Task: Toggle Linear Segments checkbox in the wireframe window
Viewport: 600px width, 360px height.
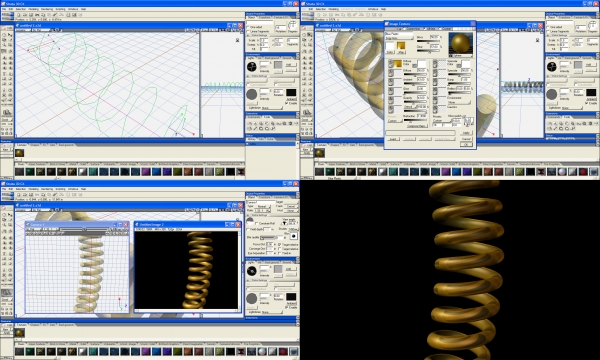Action: (x=248, y=31)
